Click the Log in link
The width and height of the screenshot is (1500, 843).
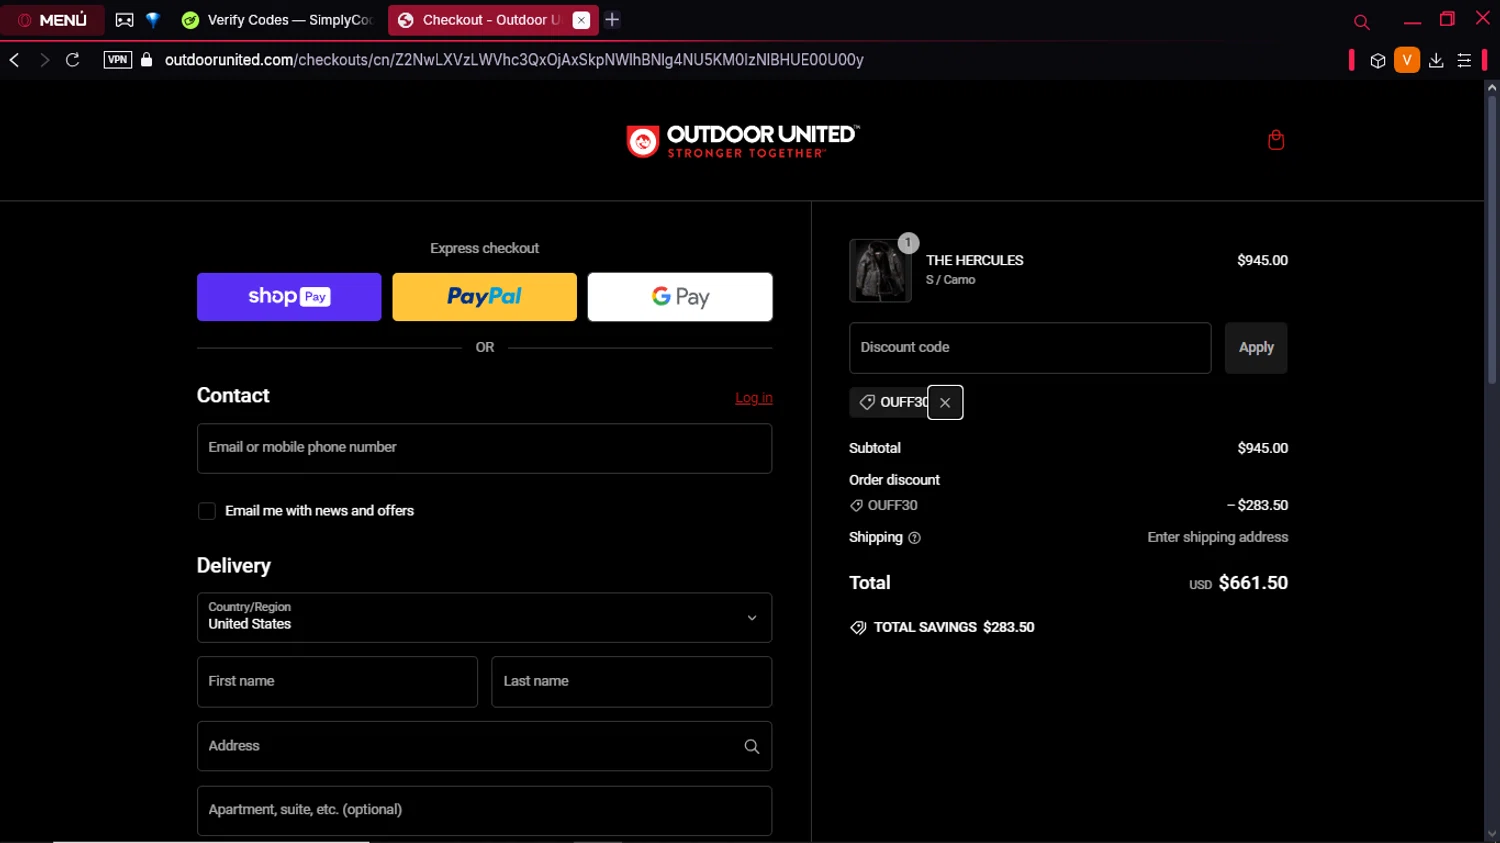(x=754, y=398)
